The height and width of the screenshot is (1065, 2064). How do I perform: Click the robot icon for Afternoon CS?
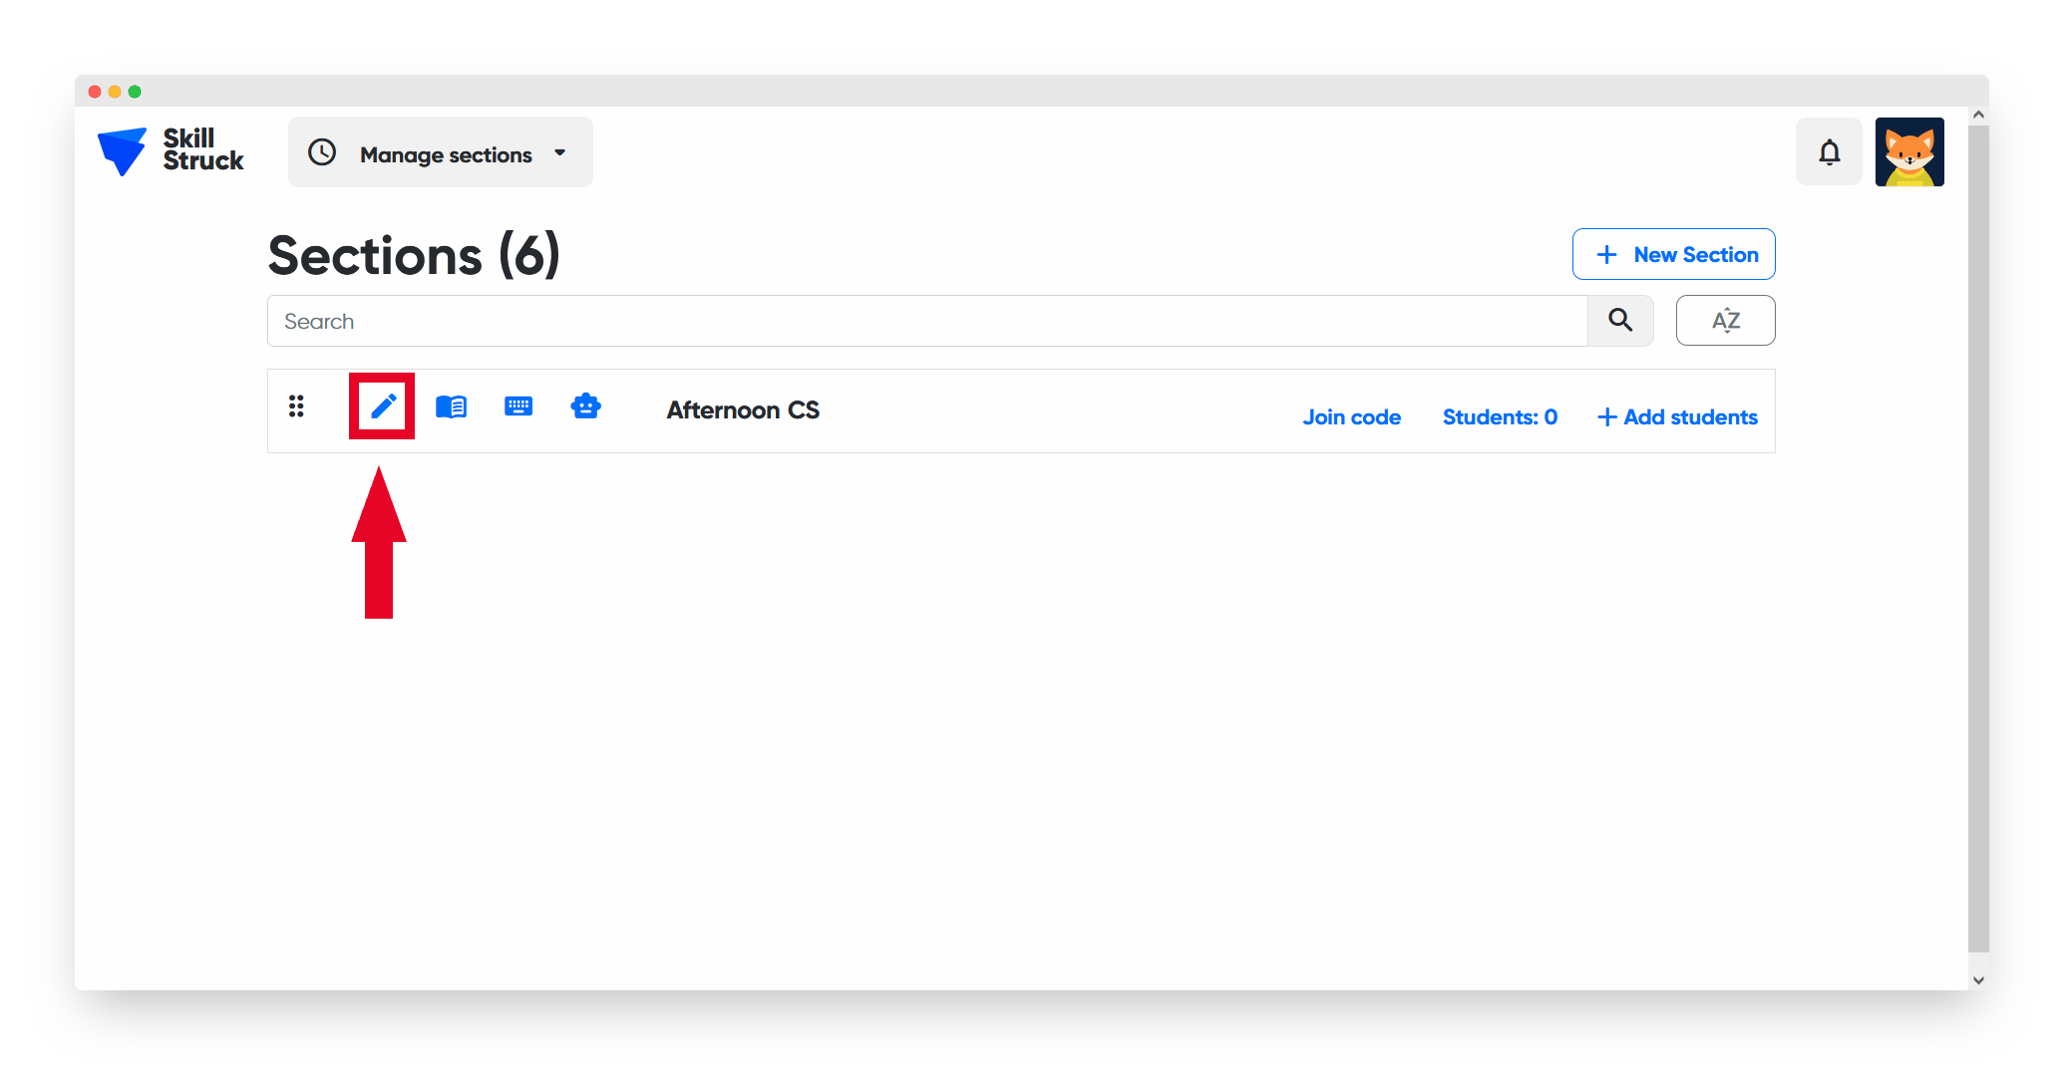(x=586, y=406)
